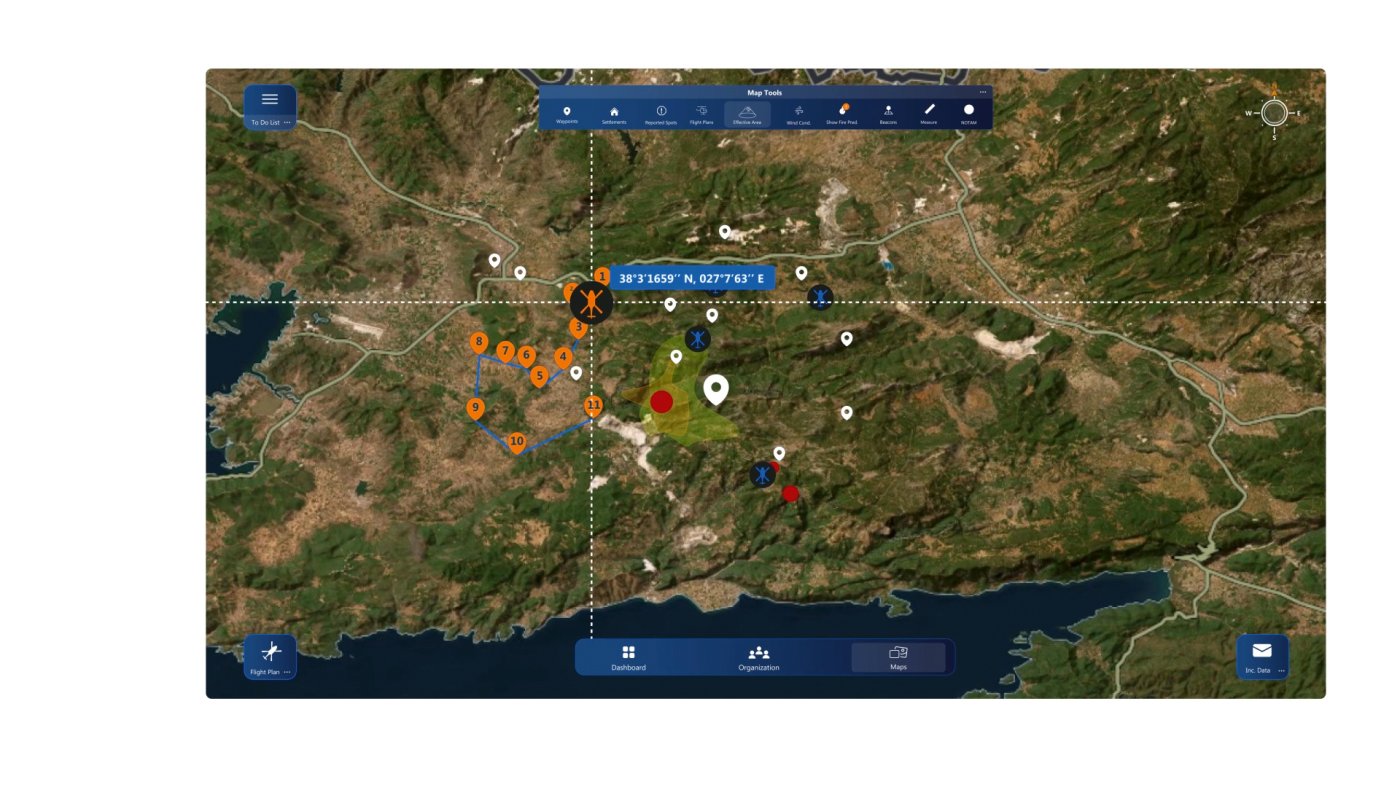Toggle the Effective Area overlay
This screenshot has height=787, width=1400.
(x=747, y=114)
